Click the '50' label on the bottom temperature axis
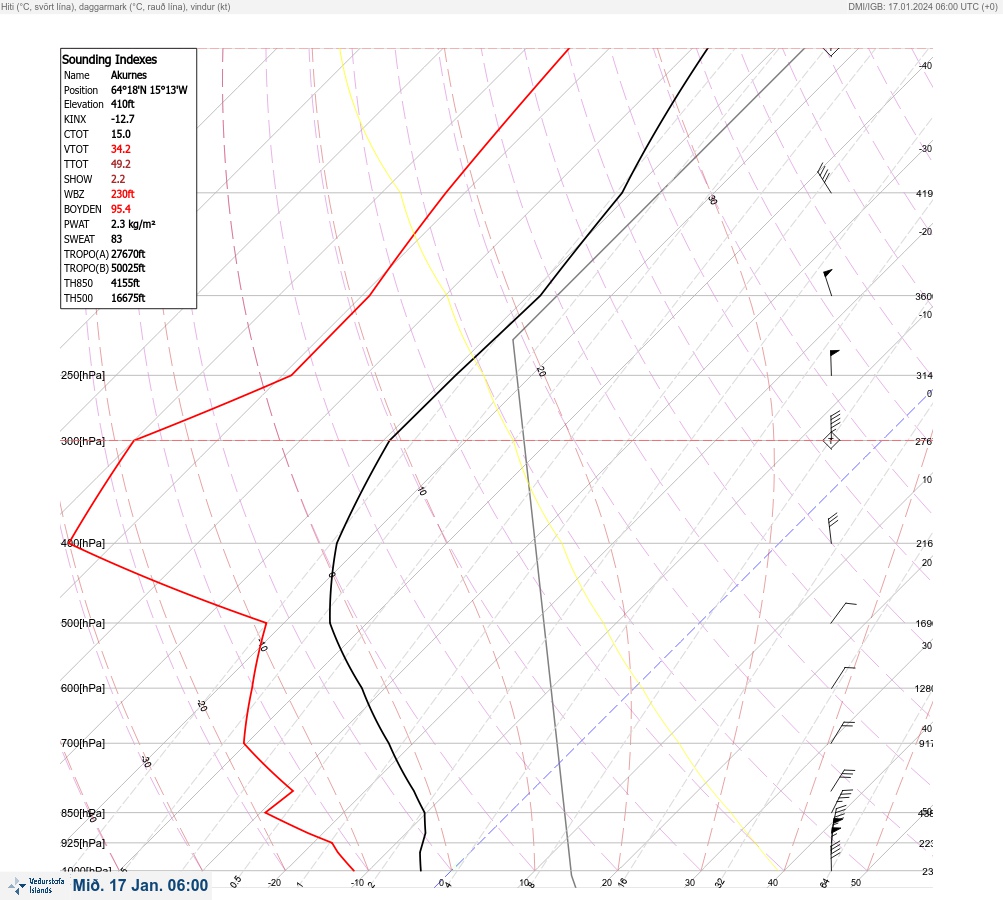The height and width of the screenshot is (900, 1003). [856, 883]
